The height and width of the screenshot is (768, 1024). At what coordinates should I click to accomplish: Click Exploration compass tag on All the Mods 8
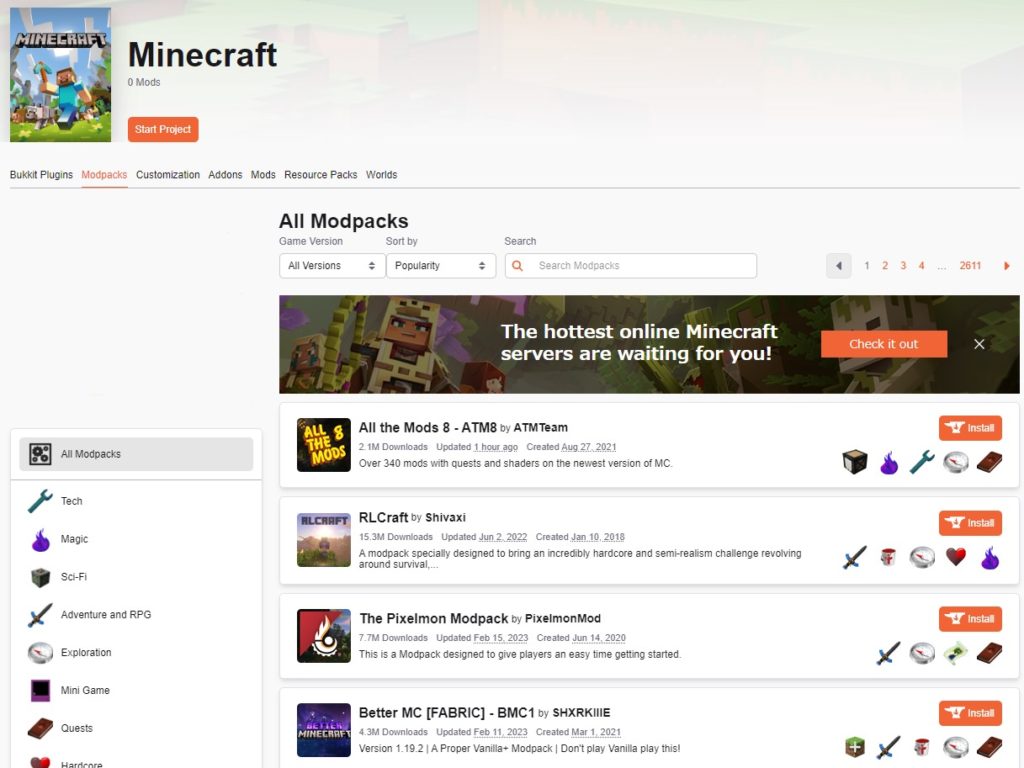pyautogui.click(x=956, y=462)
